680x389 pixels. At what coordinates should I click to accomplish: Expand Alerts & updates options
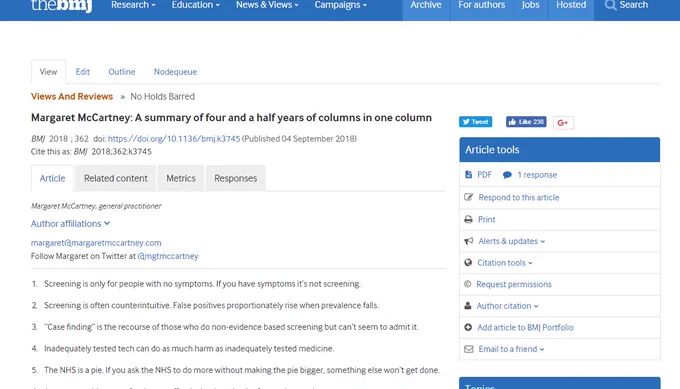coord(512,241)
